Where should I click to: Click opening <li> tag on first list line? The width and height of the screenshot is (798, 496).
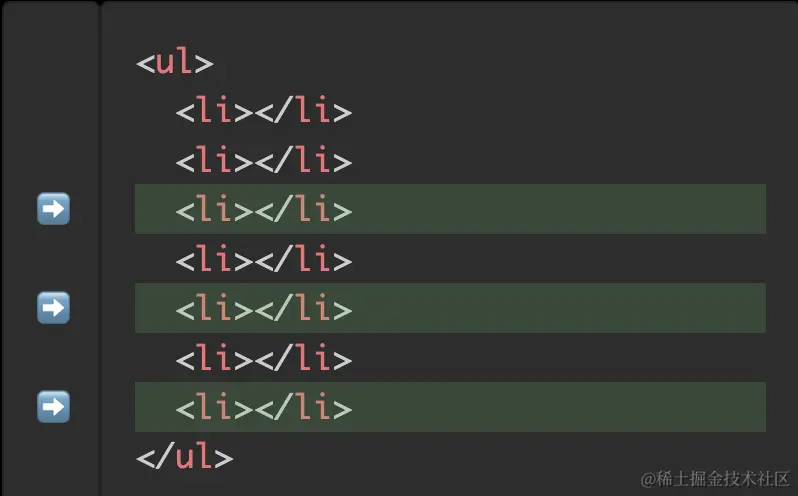214,112
